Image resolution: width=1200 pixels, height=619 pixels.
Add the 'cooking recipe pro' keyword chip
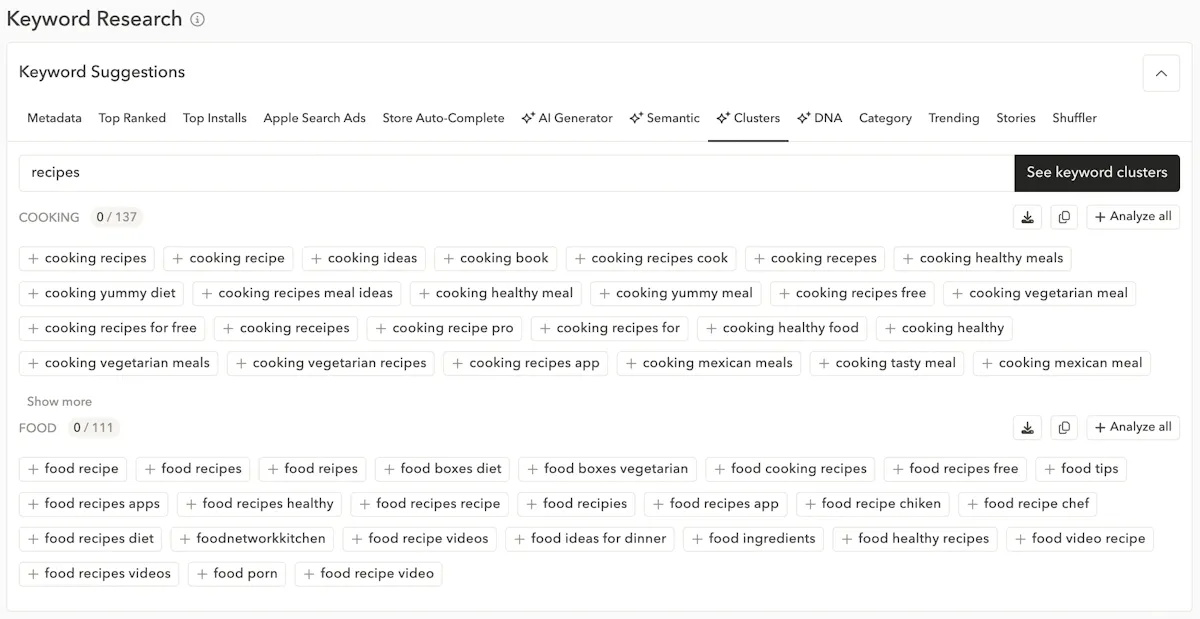(x=444, y=328)
